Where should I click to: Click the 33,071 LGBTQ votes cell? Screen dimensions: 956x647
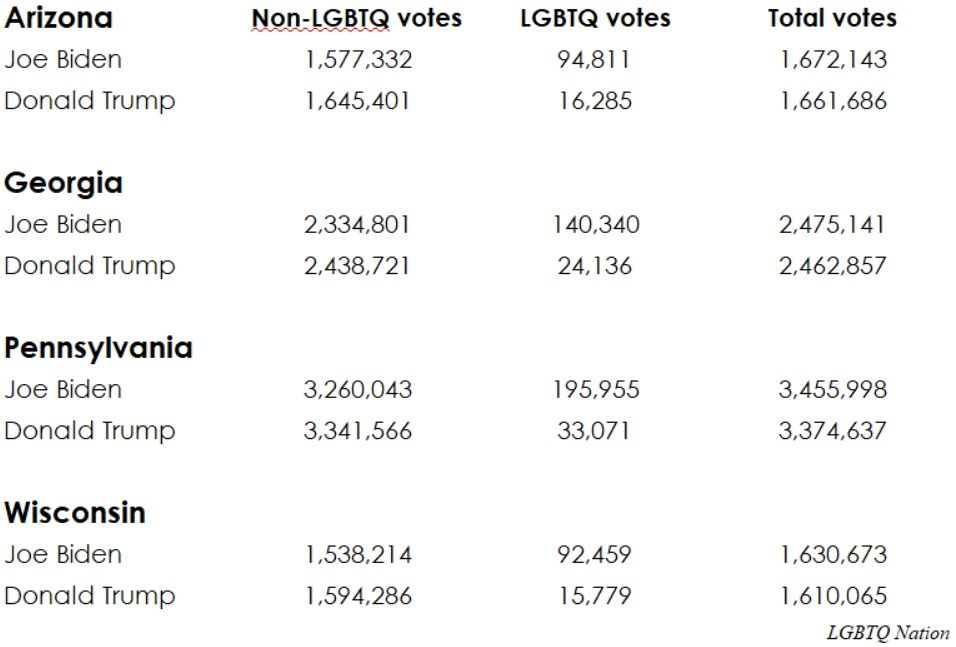[594, 431]
